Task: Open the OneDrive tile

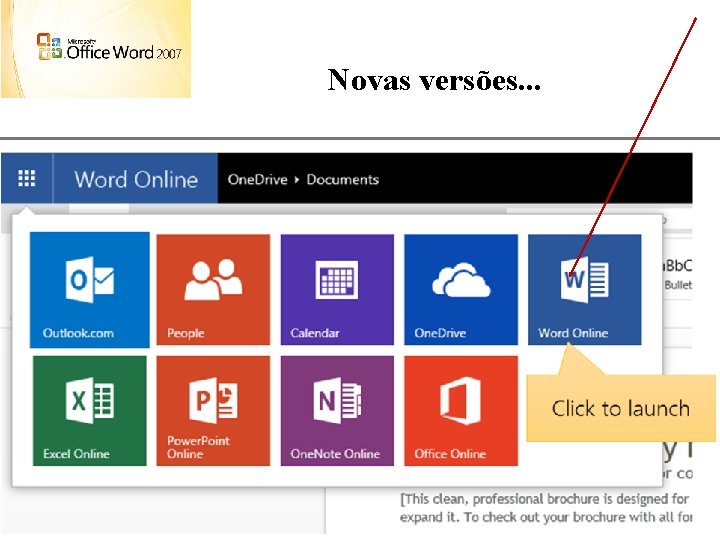Action: (461, 290)
